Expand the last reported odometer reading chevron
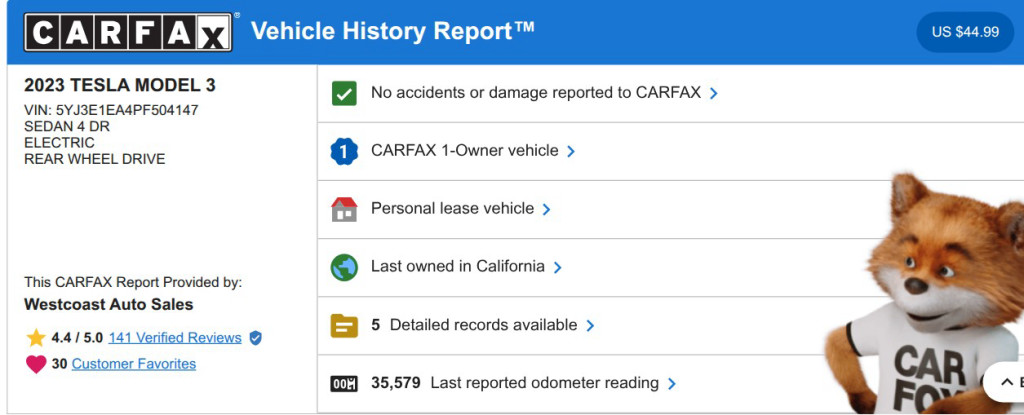The width and height of the screenshot is (1024, 415). (x=672, y=383)
